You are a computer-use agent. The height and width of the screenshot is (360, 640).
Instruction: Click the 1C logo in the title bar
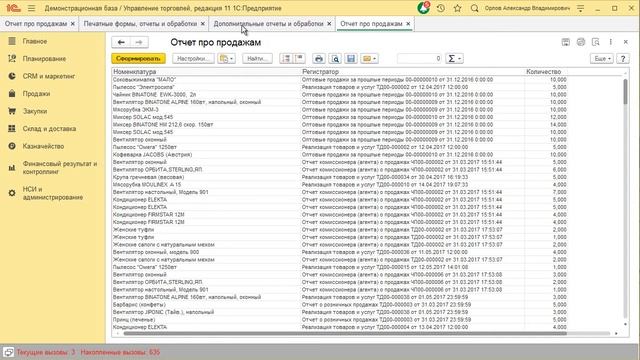(13, 8)
